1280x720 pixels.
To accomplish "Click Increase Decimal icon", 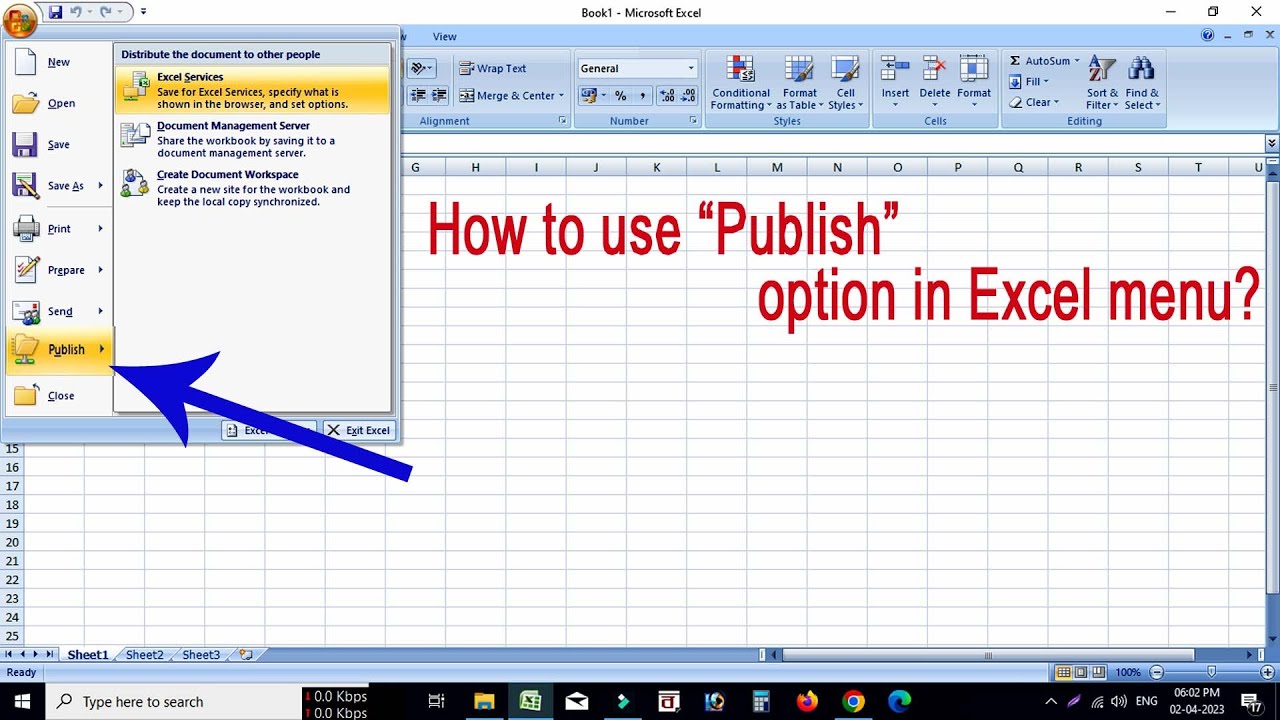I will point(667,95).
